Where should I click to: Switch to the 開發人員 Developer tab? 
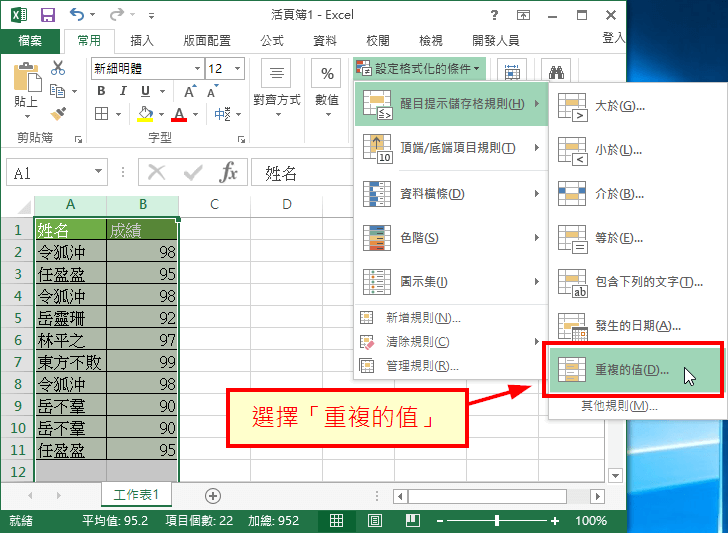coord(495,41)
